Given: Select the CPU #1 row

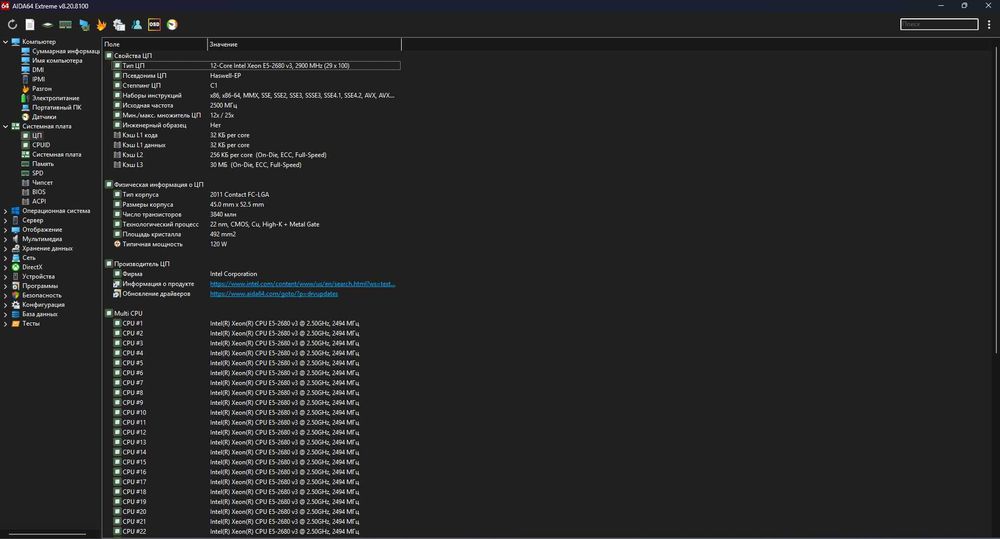Looking at the screenshot, I should (x=256, y=323).
